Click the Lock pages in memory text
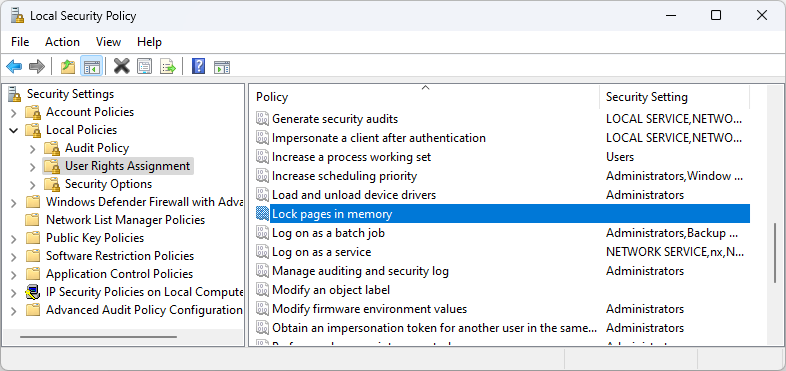 [332, 214]
